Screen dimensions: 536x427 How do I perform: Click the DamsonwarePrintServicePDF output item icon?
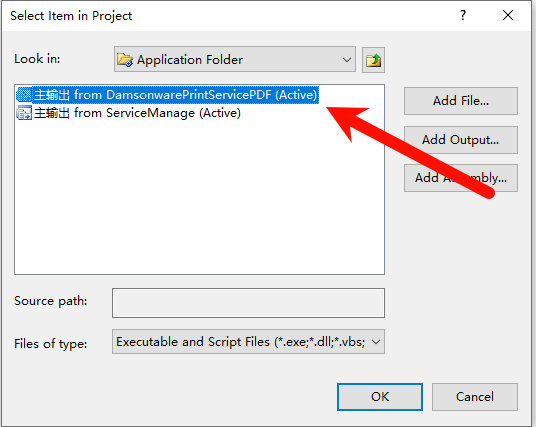tap(24, 95)
